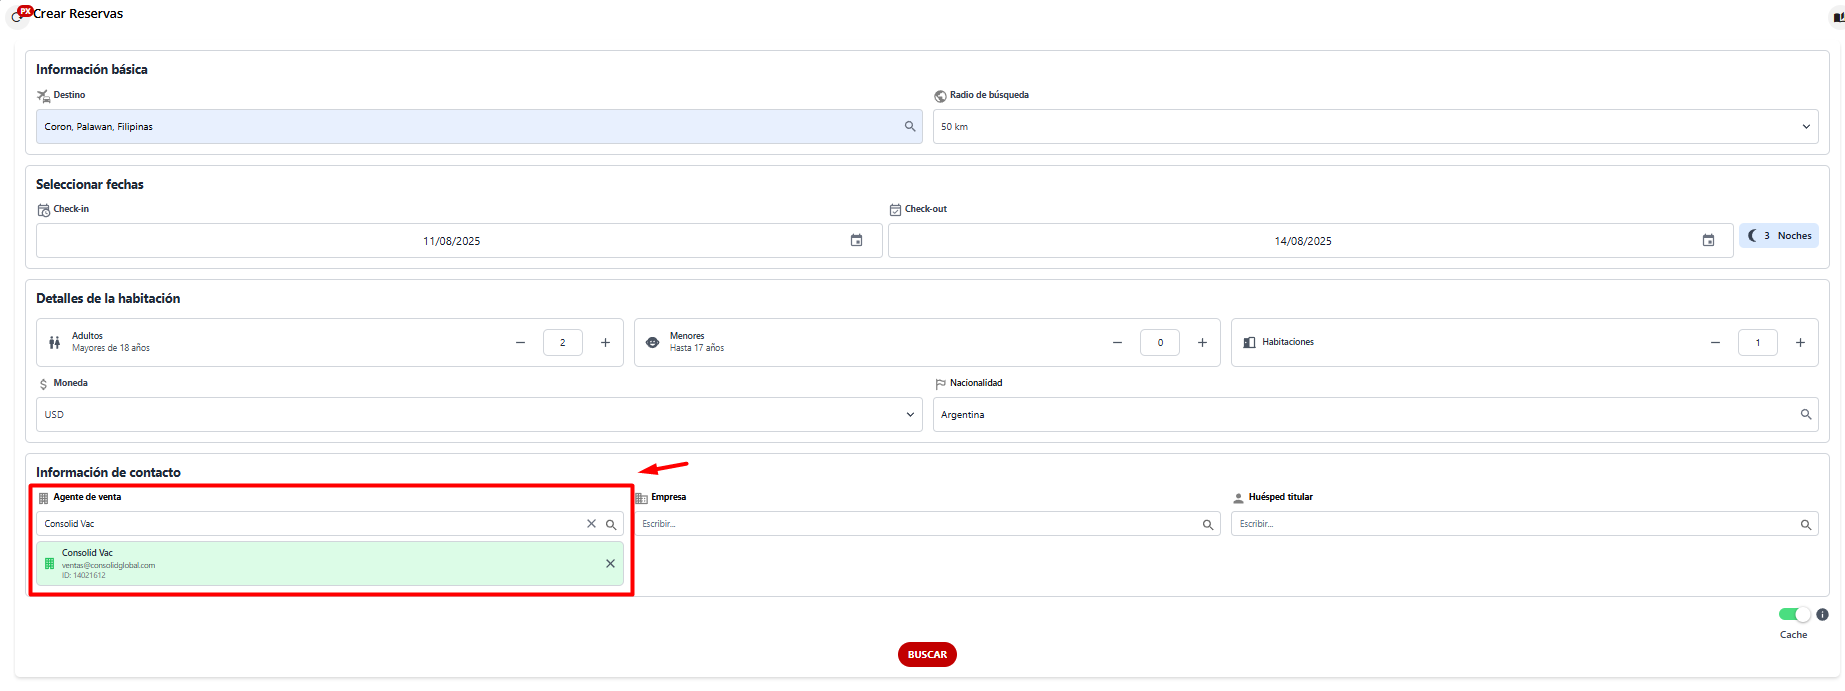Open the Check-in calendar picker icon

tap(856, 241)
